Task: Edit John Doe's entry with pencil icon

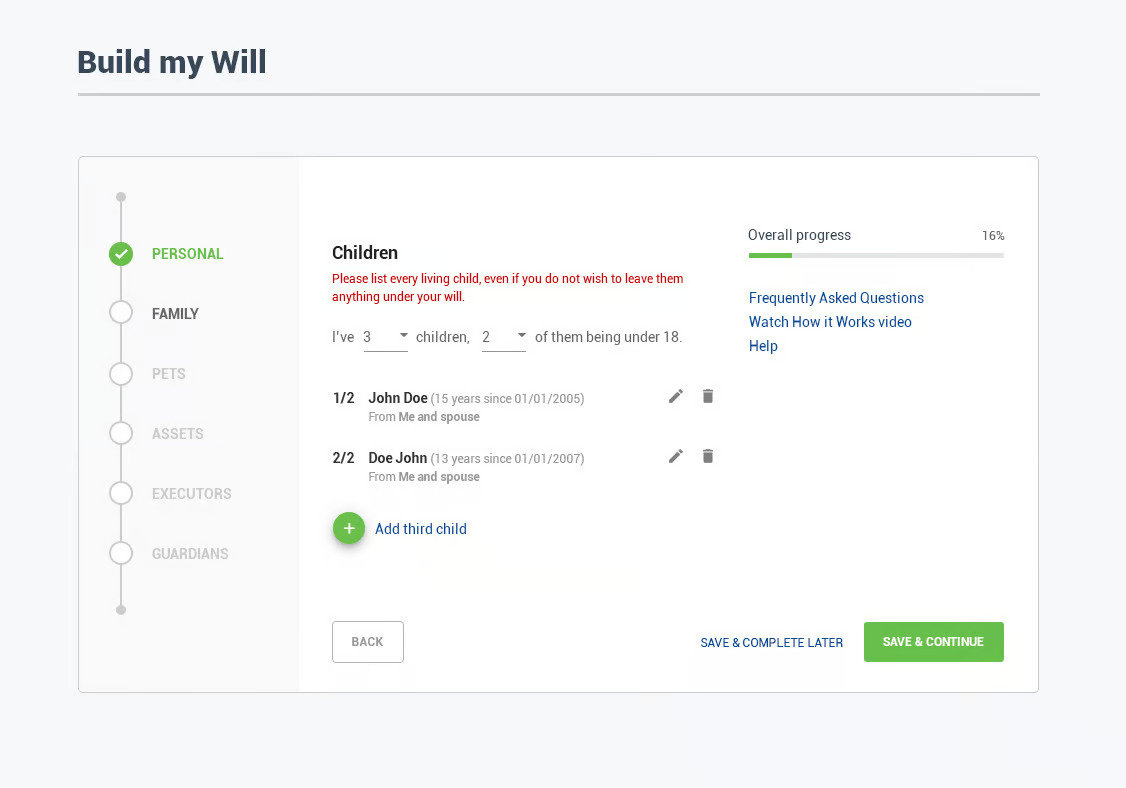Action: [676, 397]
